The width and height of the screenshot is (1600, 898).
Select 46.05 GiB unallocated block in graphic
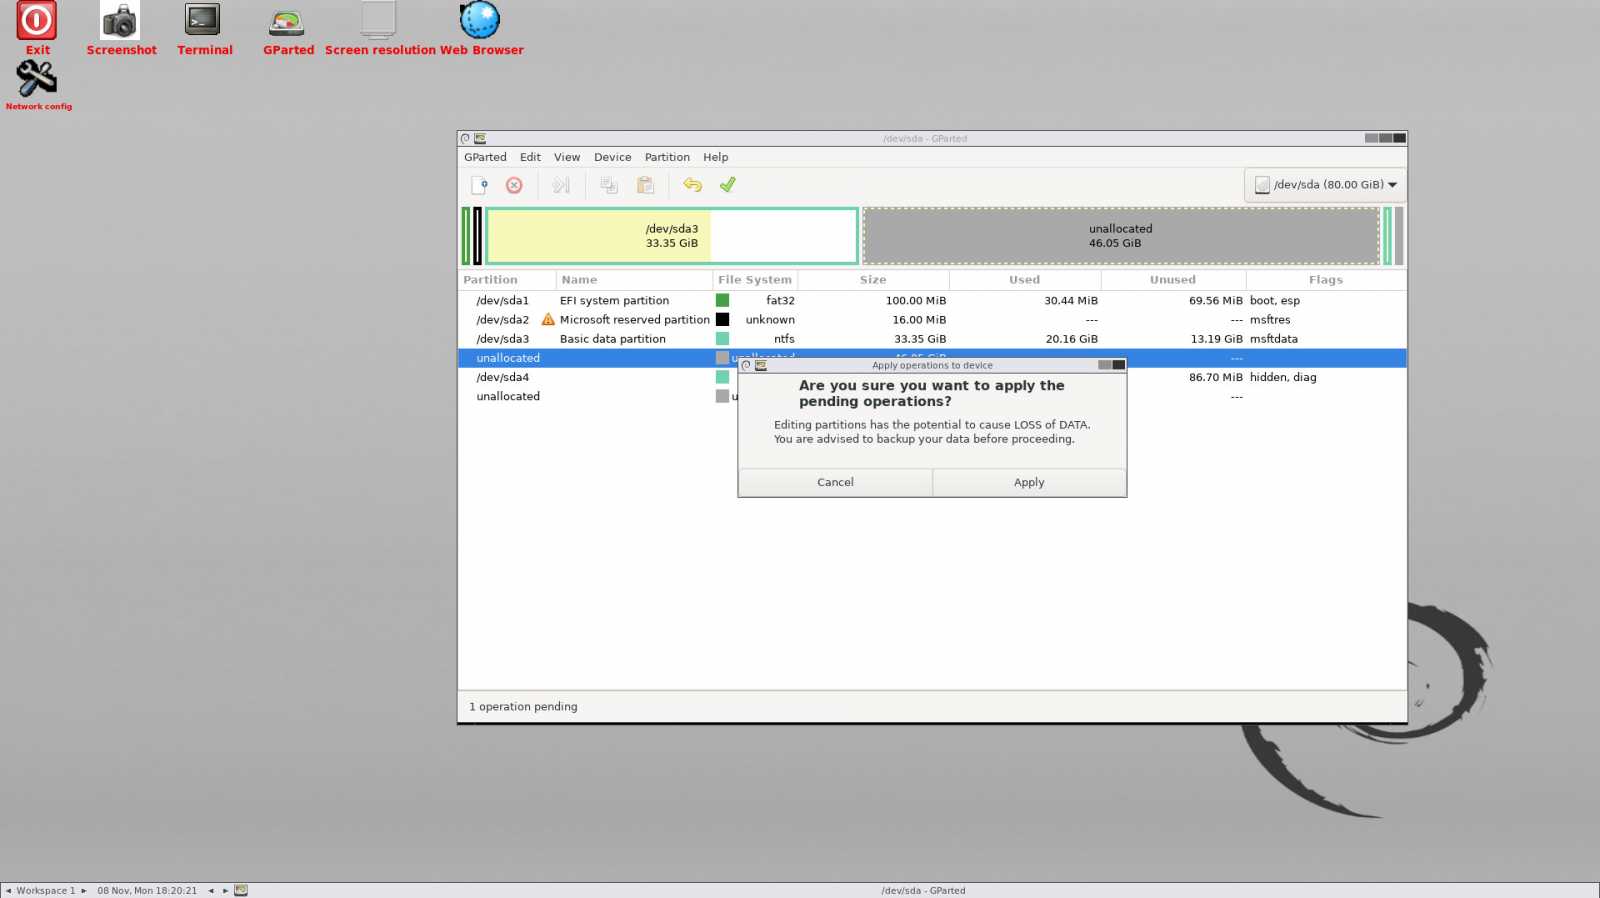(1121, 236)
